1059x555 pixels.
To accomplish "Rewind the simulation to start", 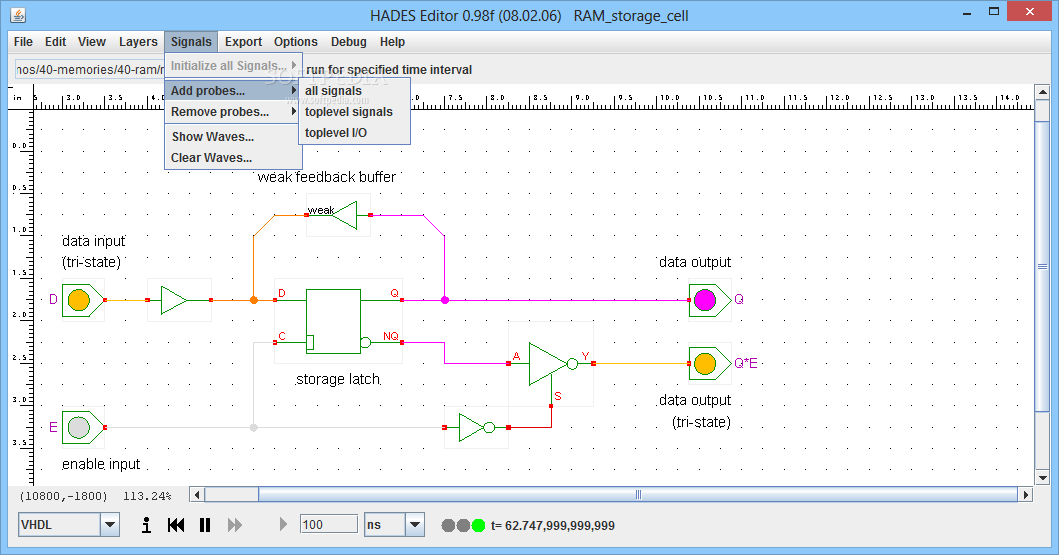I will point(176,525).
